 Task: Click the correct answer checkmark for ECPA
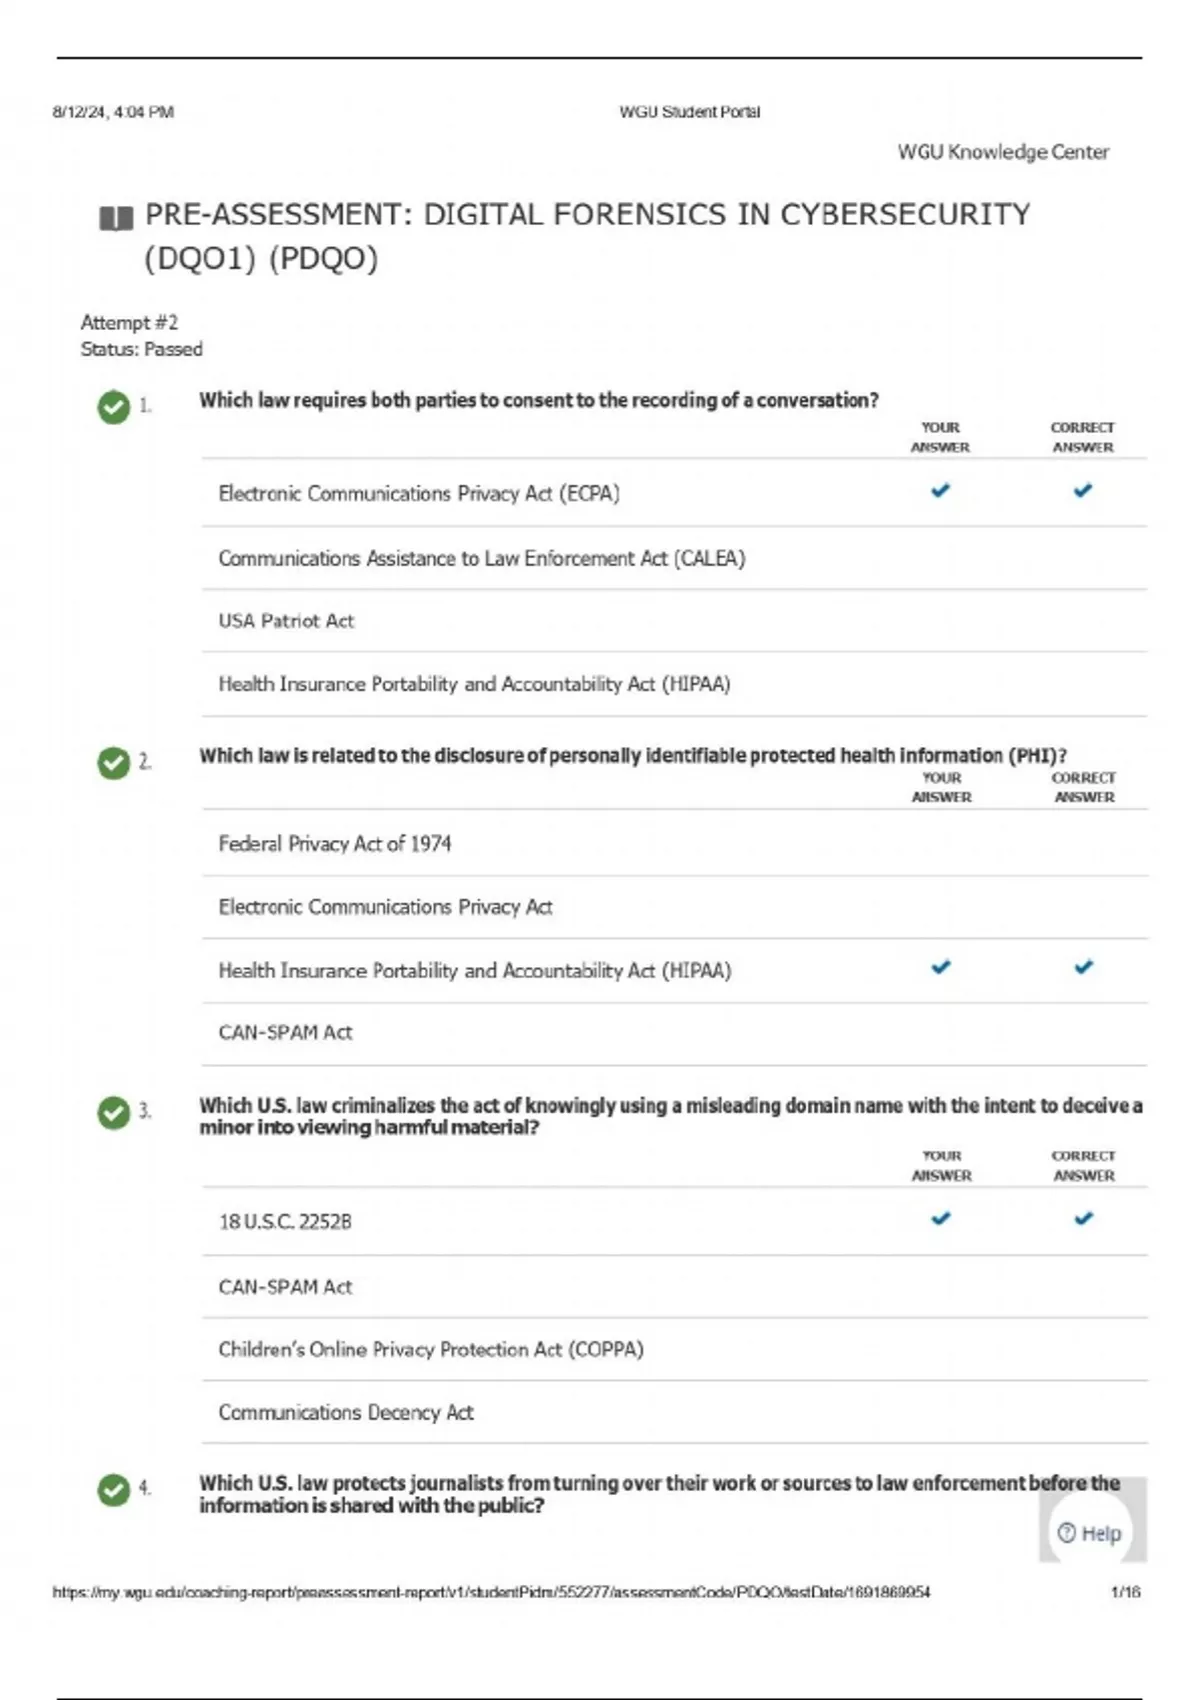coord(1083,491)
